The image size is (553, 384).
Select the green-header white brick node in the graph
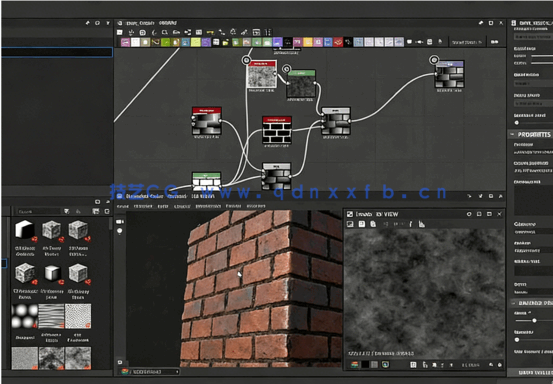207,181
